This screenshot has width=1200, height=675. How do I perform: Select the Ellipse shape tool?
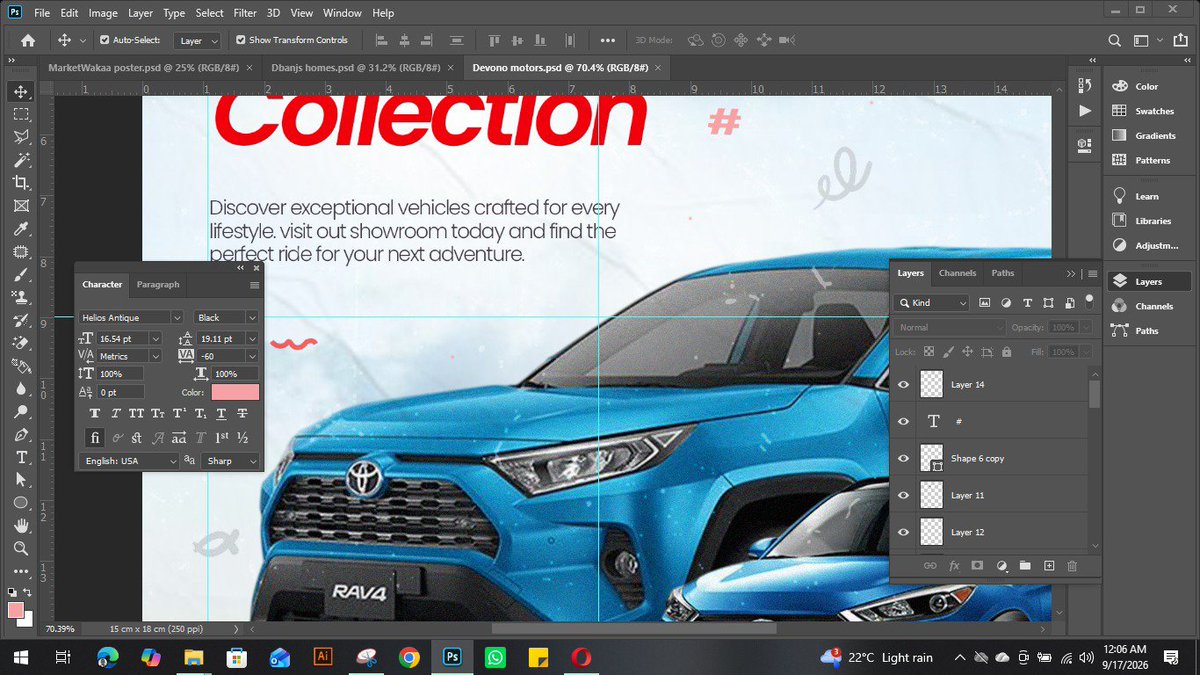pos(21,503)
